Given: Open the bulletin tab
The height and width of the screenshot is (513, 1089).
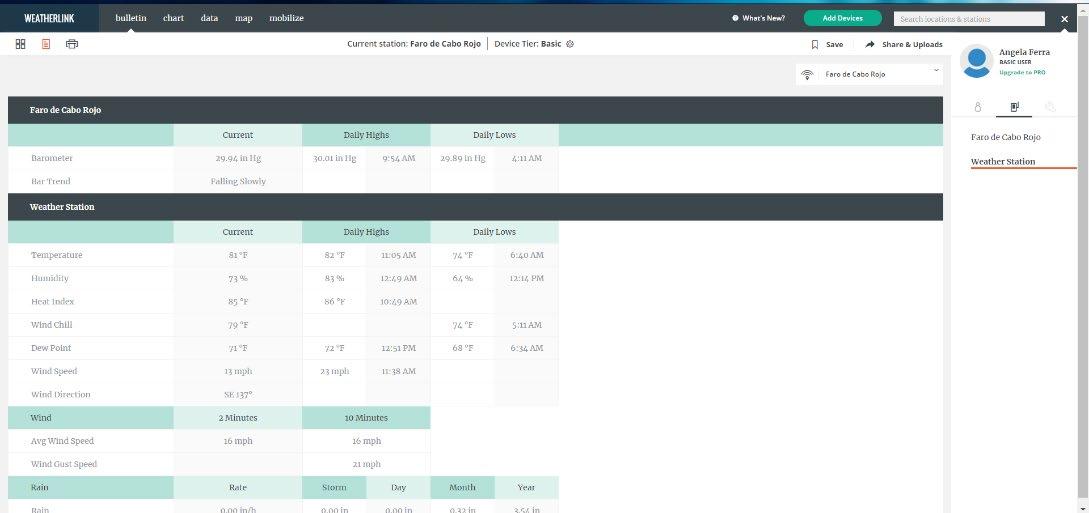Looking at the screenshot, I should pos(131,18).
